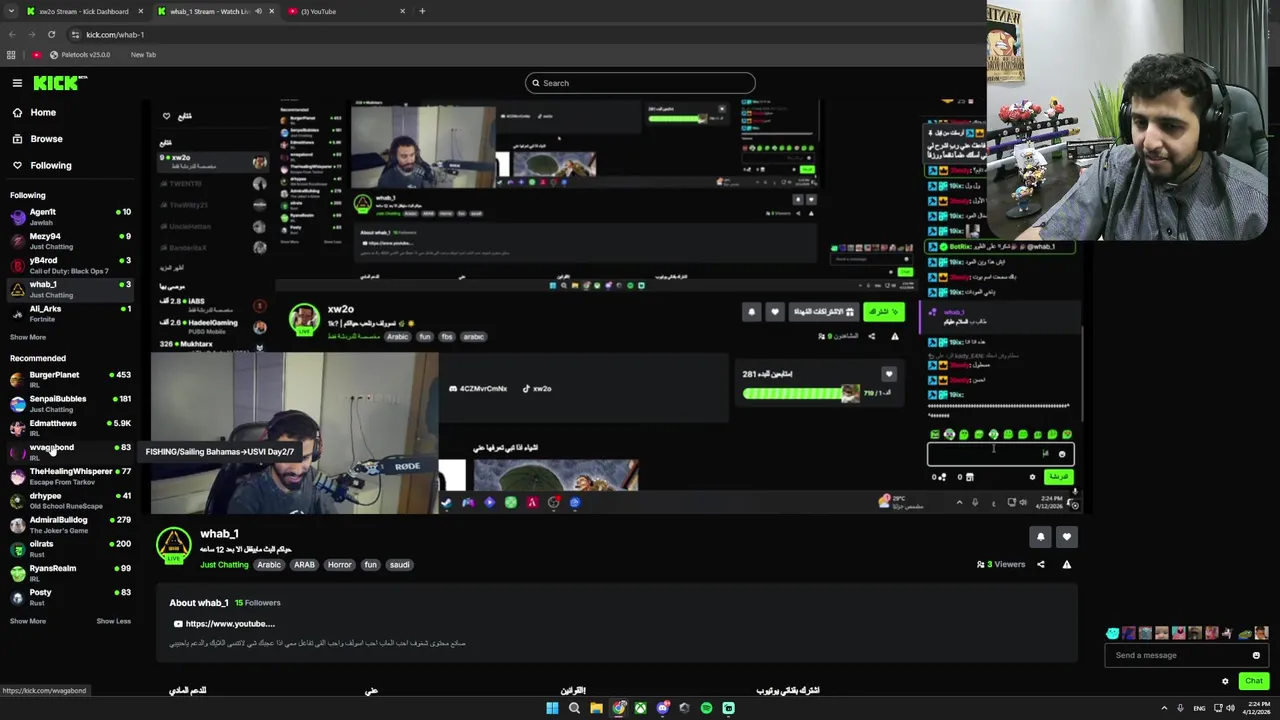This screenshot has width=1280, height=720.
Task: Open Windows taskbar search
Action: click(x=574, y=708)
